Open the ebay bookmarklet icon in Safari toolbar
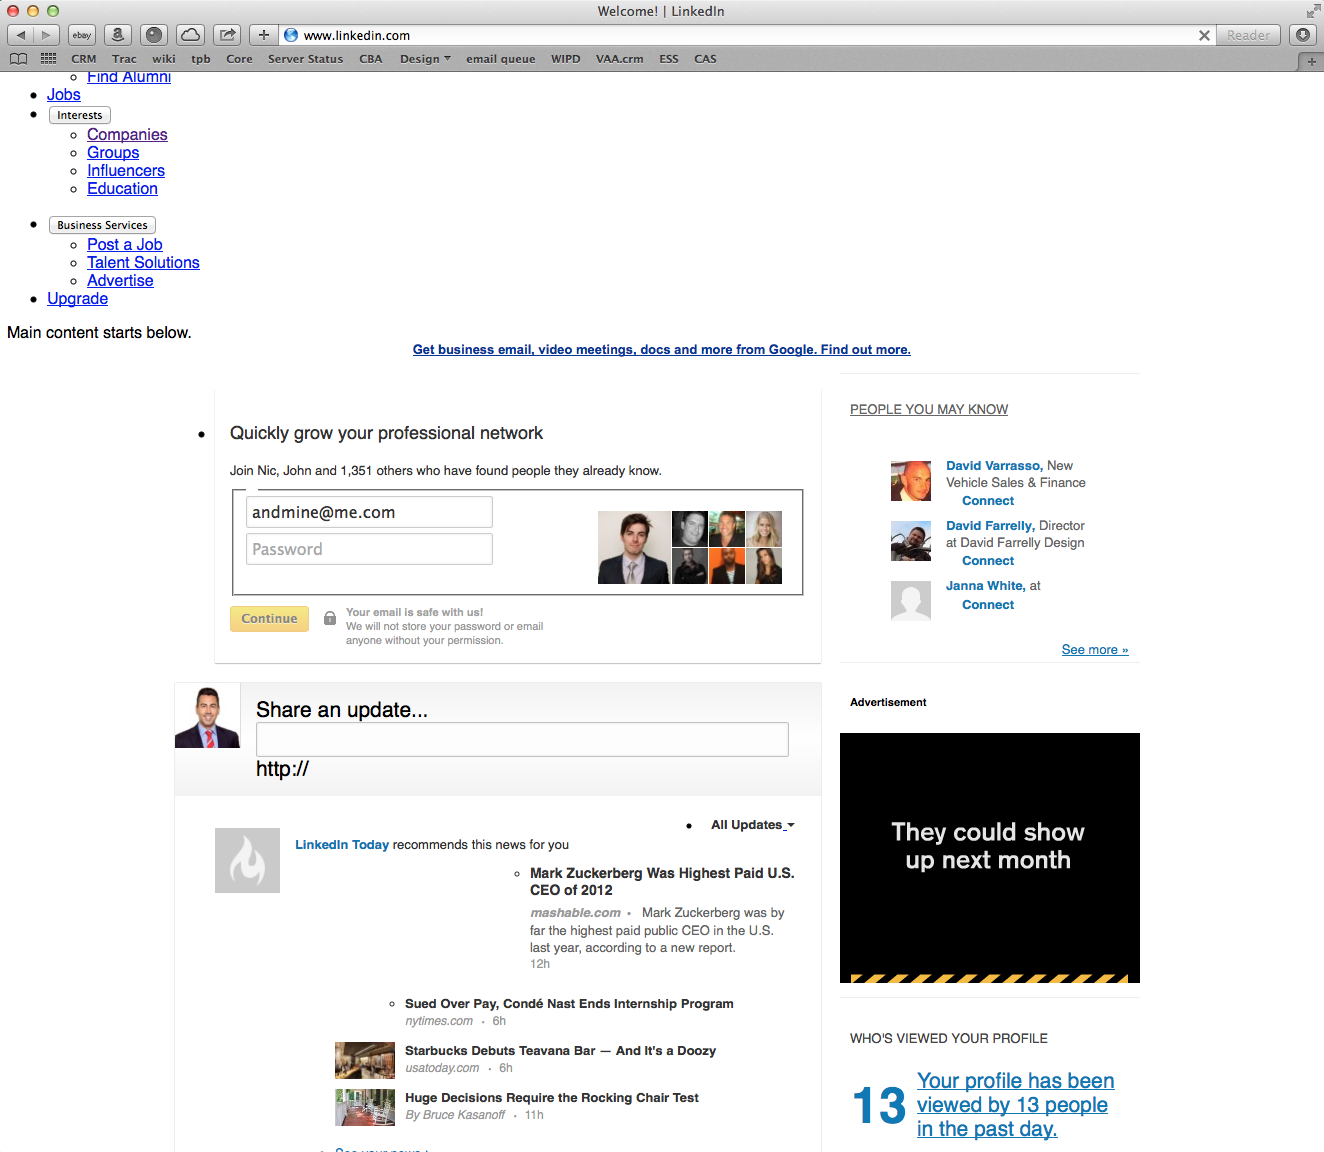Viewport: 1324px width, 1152px height. click(x=81, y=34)
